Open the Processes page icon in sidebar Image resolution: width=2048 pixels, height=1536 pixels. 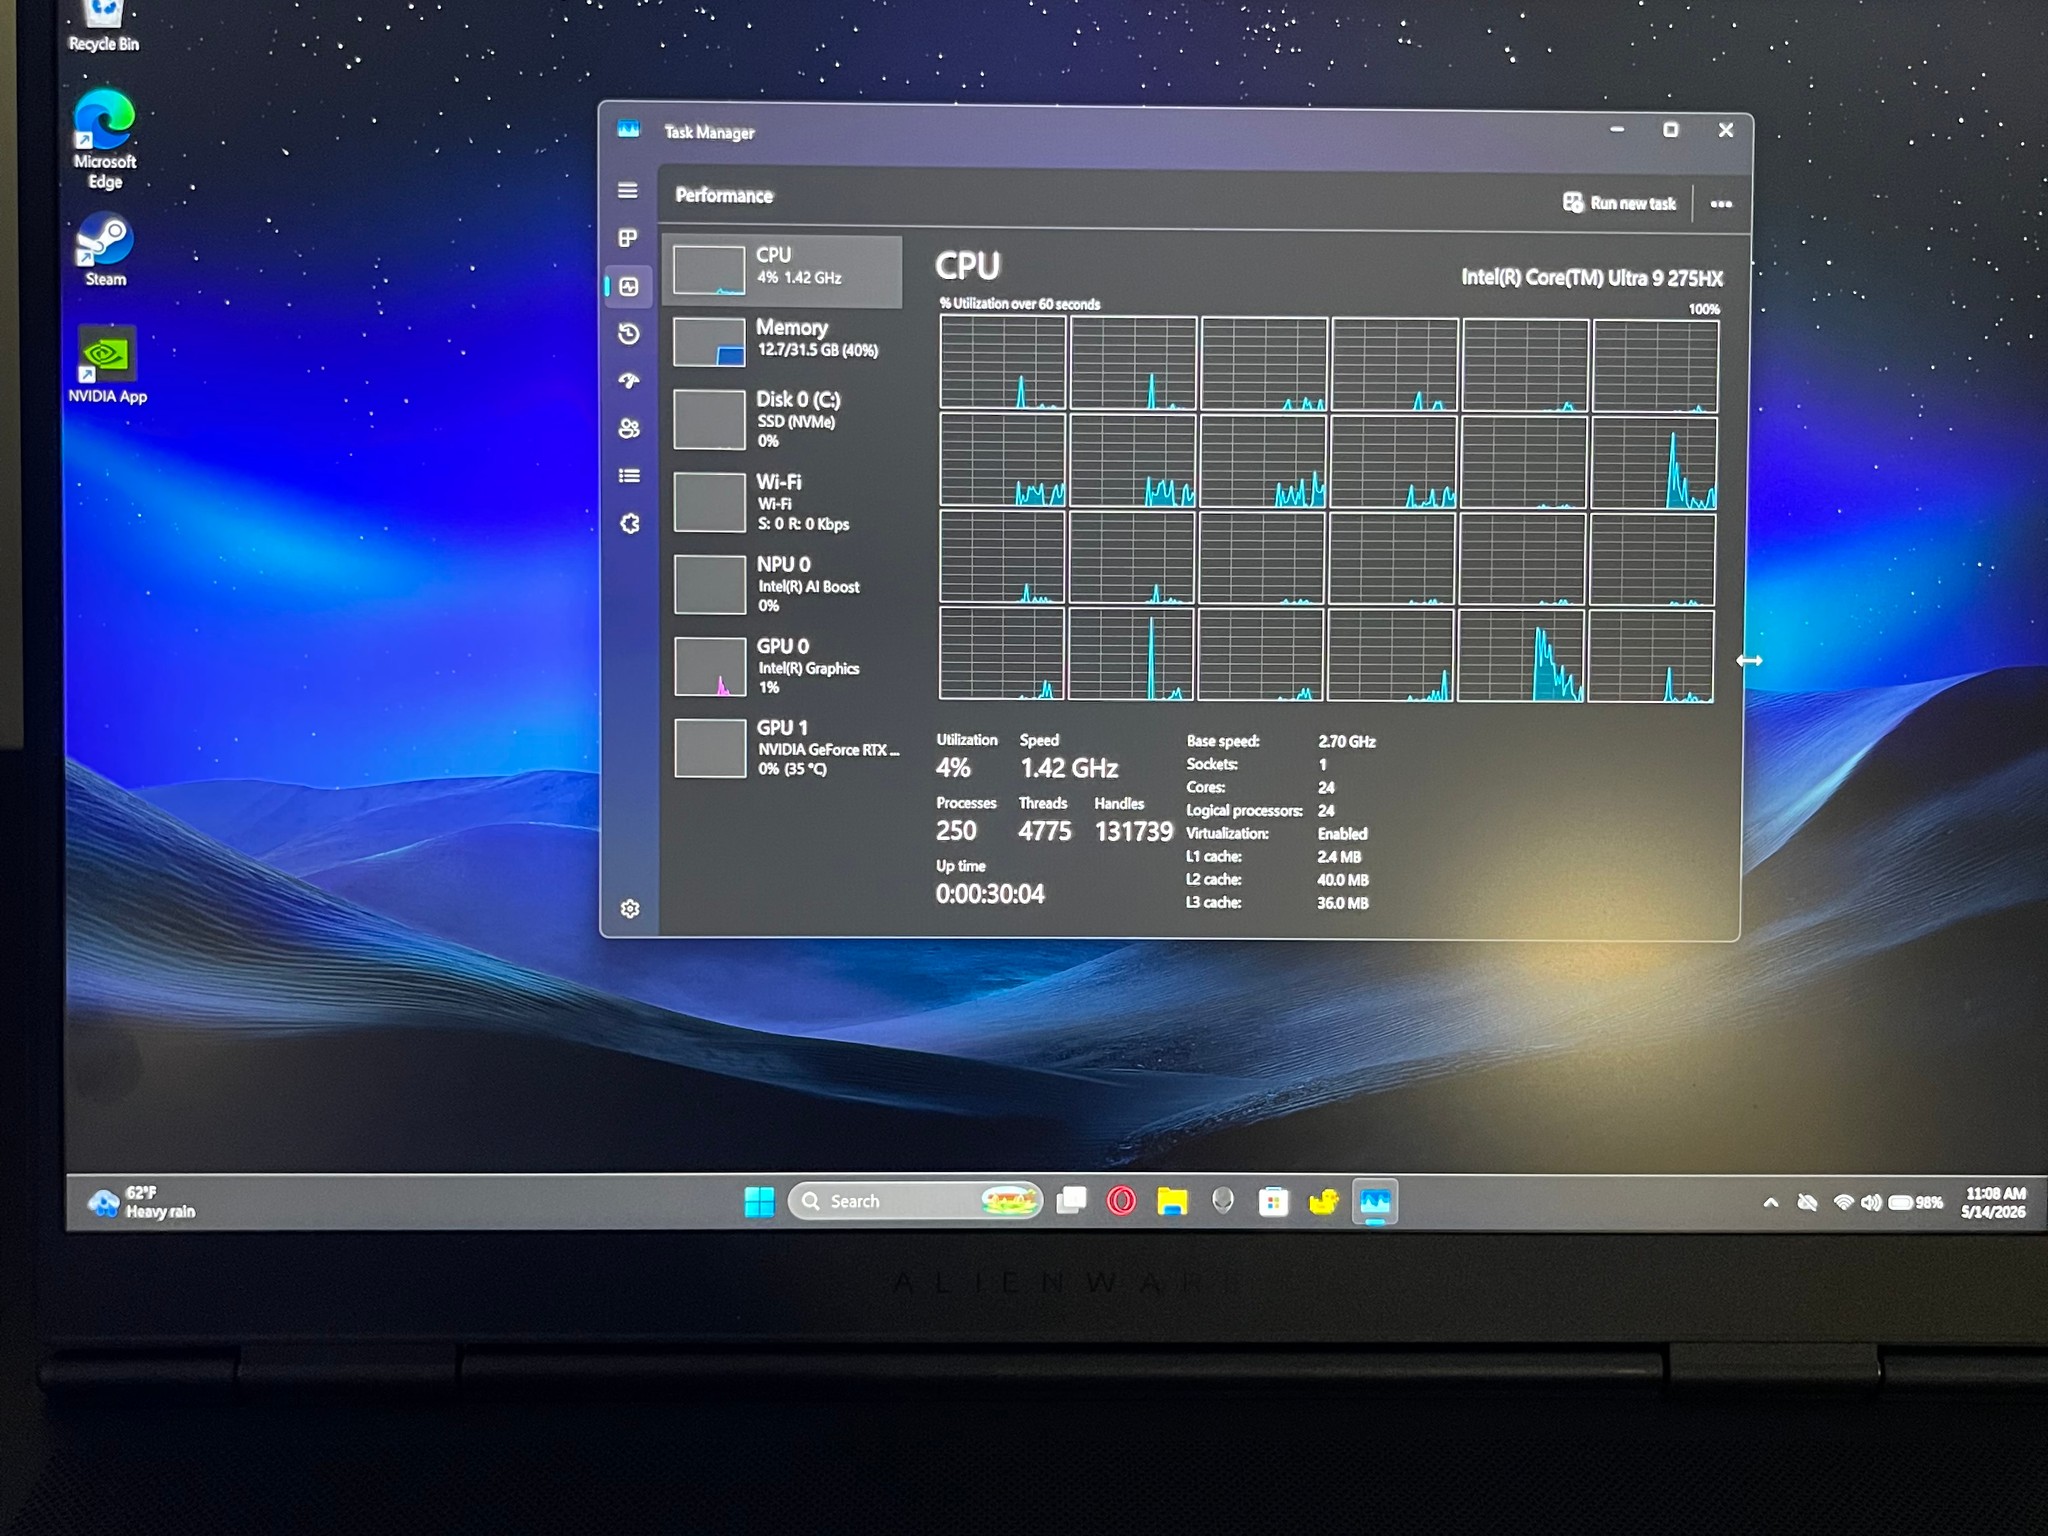pos(628,238)
